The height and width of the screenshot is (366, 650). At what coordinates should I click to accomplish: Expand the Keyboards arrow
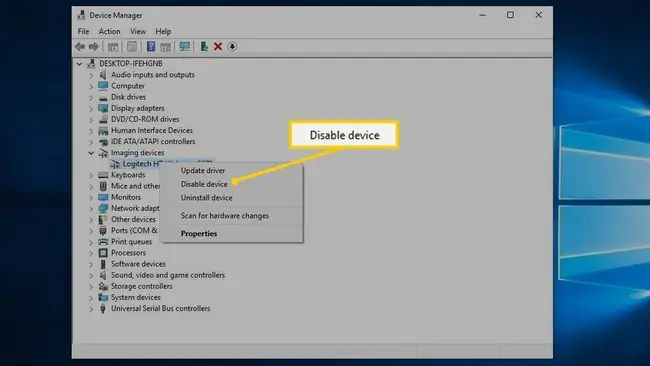91,175
